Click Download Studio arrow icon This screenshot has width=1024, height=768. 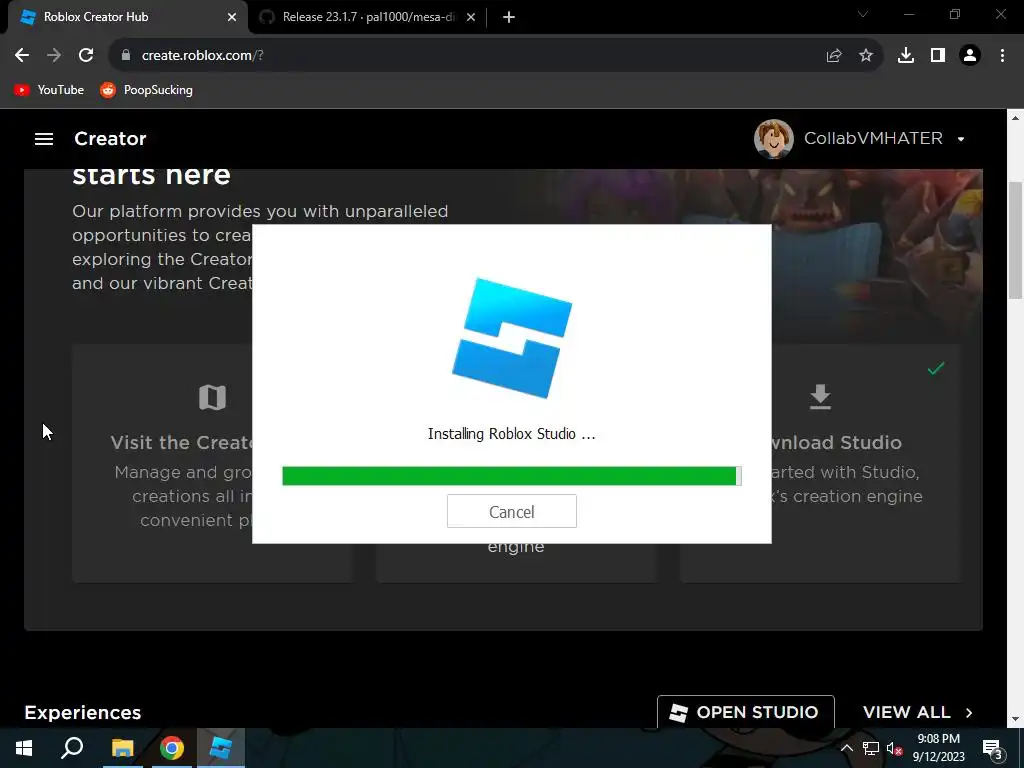[820, 397]
